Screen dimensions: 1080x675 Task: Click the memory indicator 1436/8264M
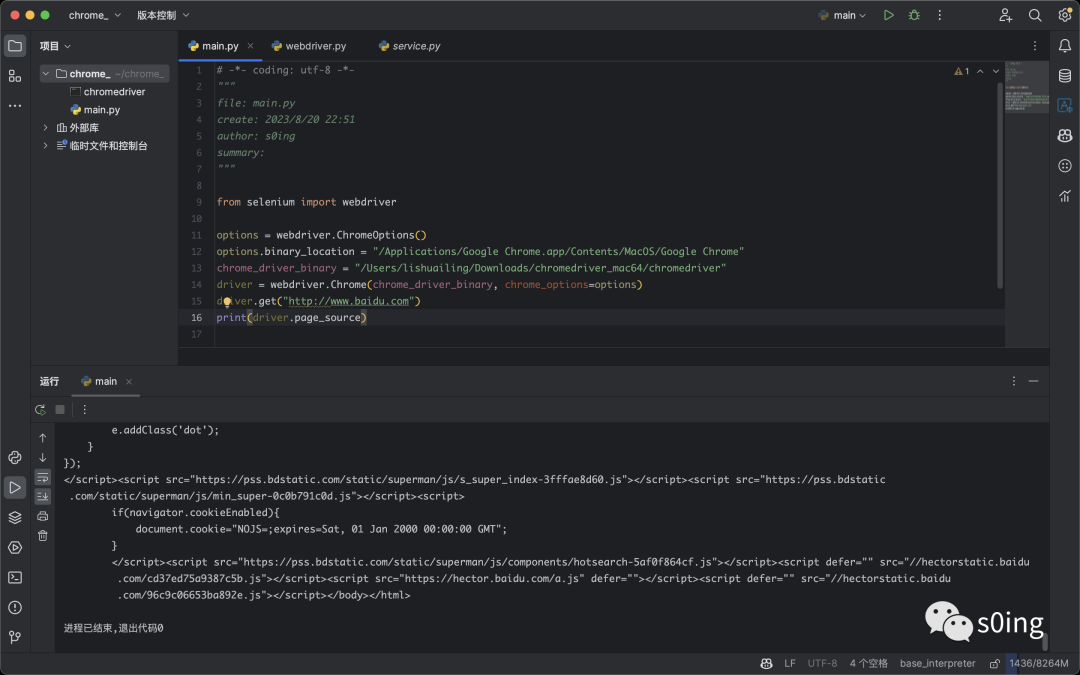[x=1039, y=663]
